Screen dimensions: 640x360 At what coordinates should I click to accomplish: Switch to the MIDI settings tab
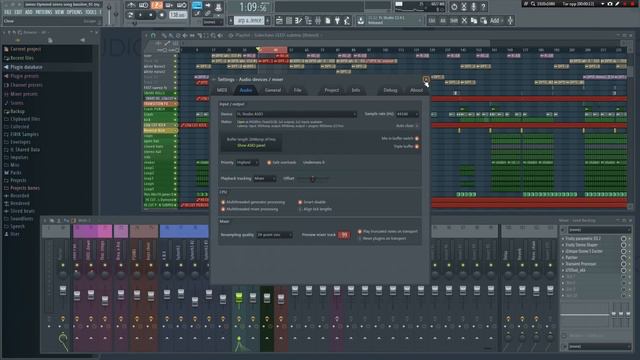point(222,90)
